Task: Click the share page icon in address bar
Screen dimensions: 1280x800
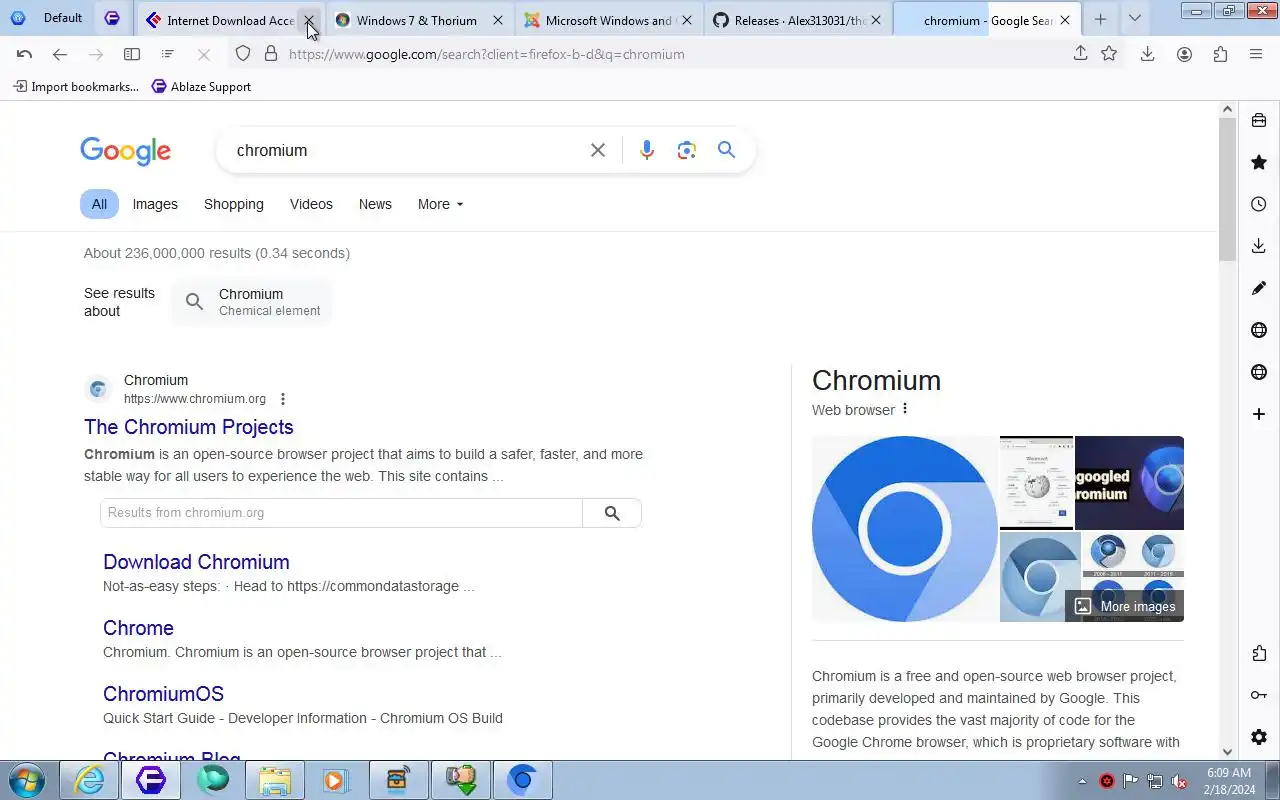Action: pyautogui.click(x=1080, y=54)
